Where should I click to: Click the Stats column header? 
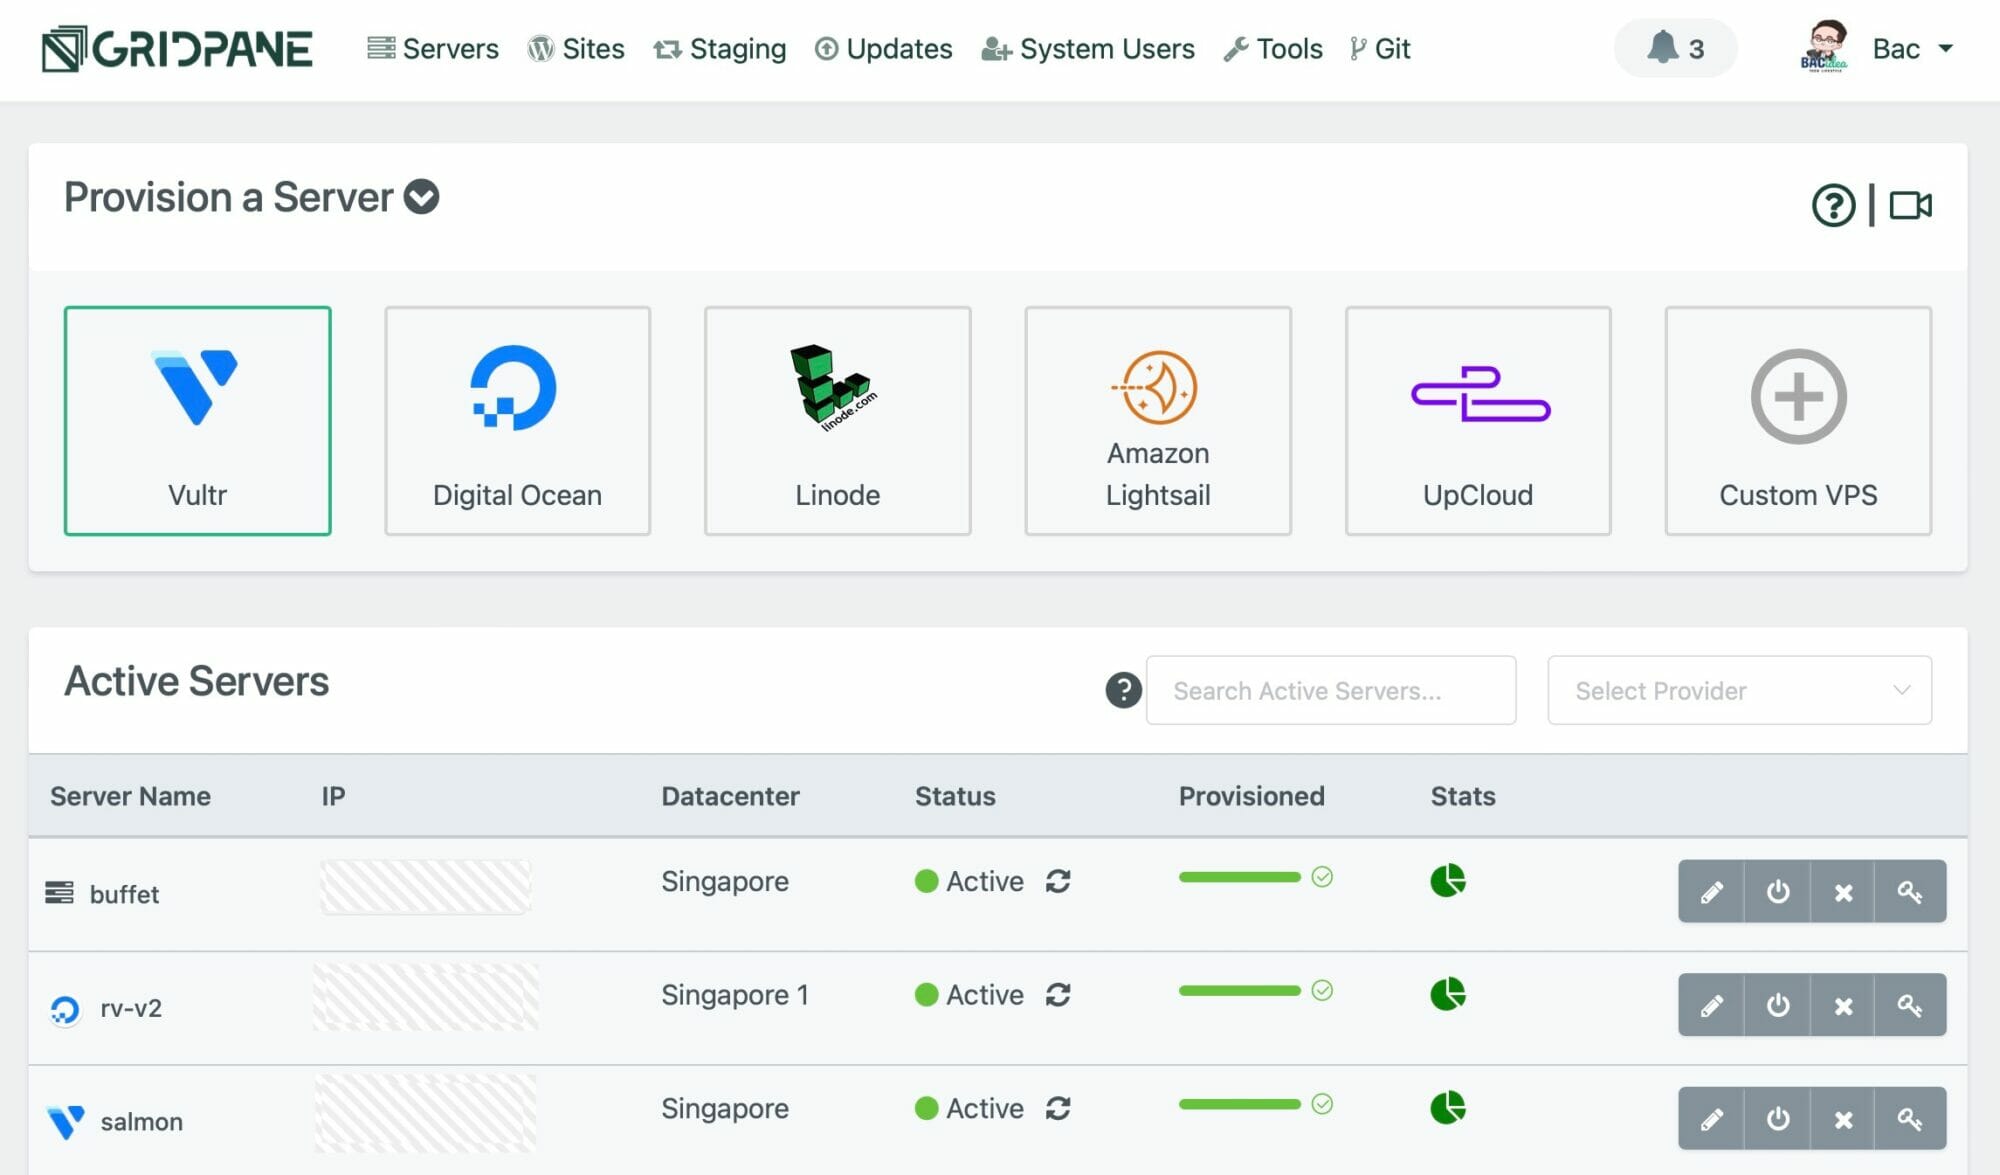[x=1463, y=796]
